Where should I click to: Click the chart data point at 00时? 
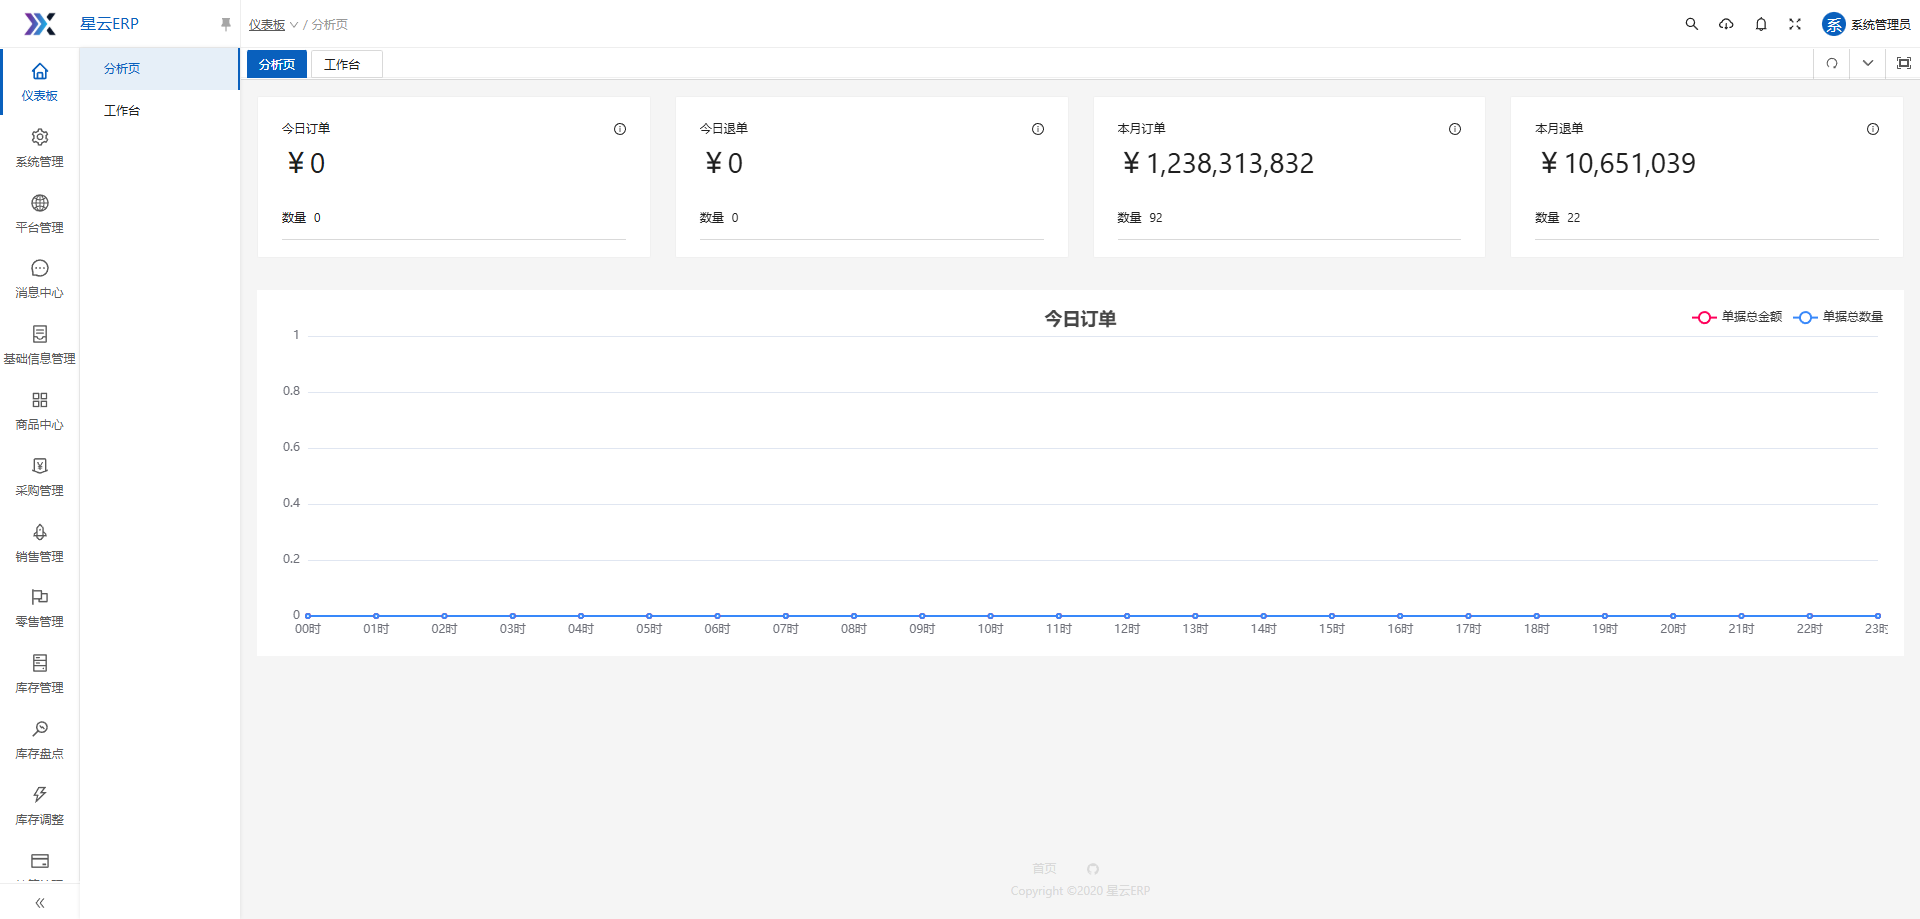coord(308,616)
